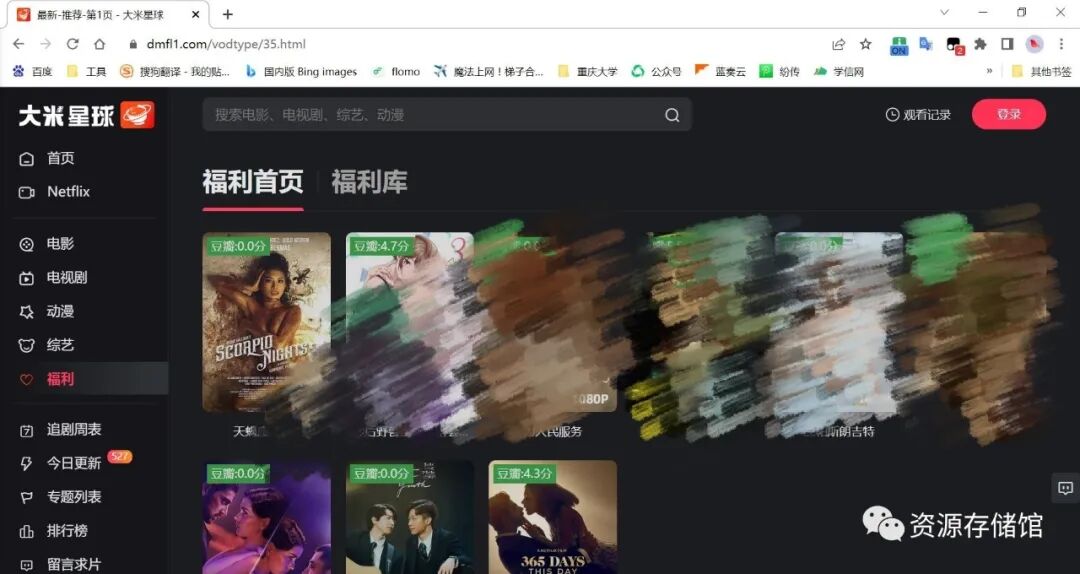The width and height of the screenshot is (1080, 574).
Task: Open the extensions puzzle icon
Action: click(980, 44)
